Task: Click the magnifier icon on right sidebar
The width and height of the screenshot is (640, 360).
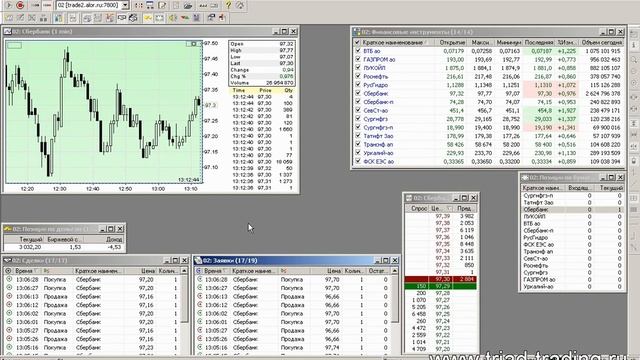Action: (634, 60)
